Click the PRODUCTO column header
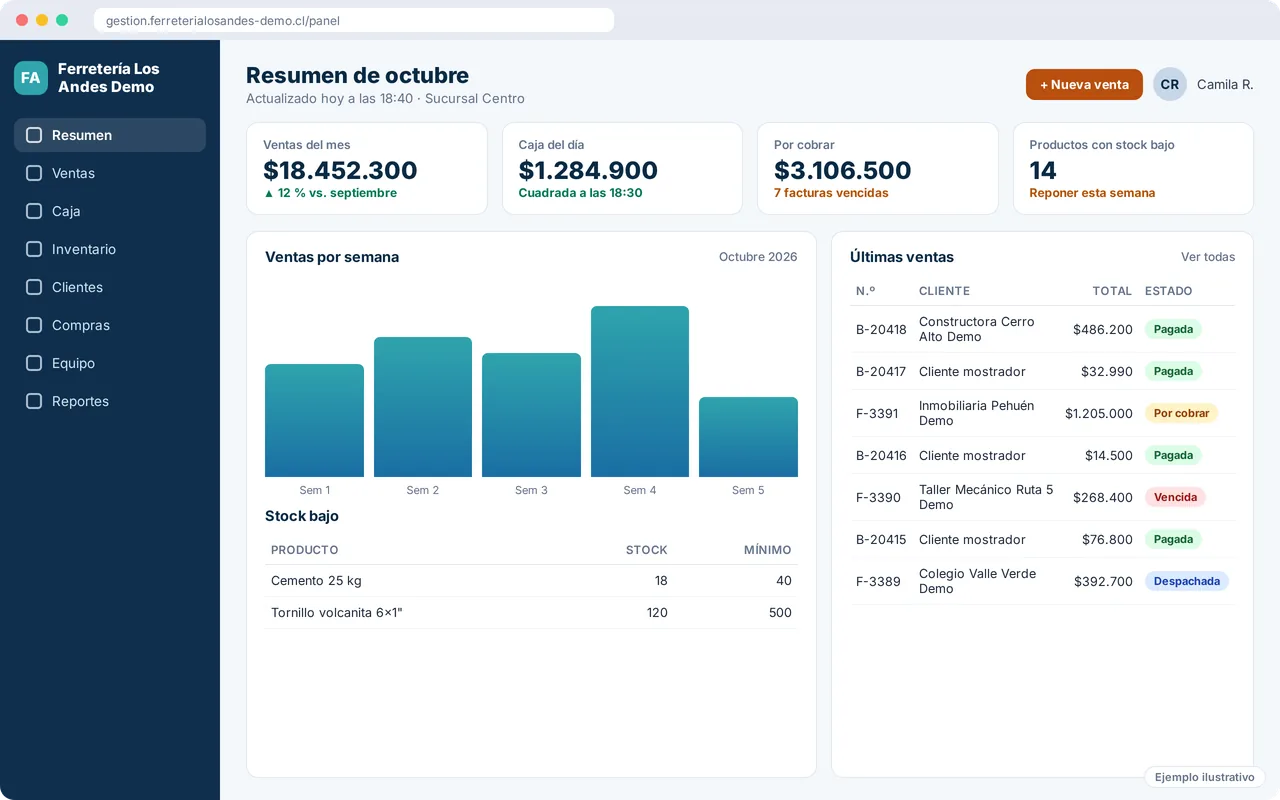1280x800 pixels. 304,550
